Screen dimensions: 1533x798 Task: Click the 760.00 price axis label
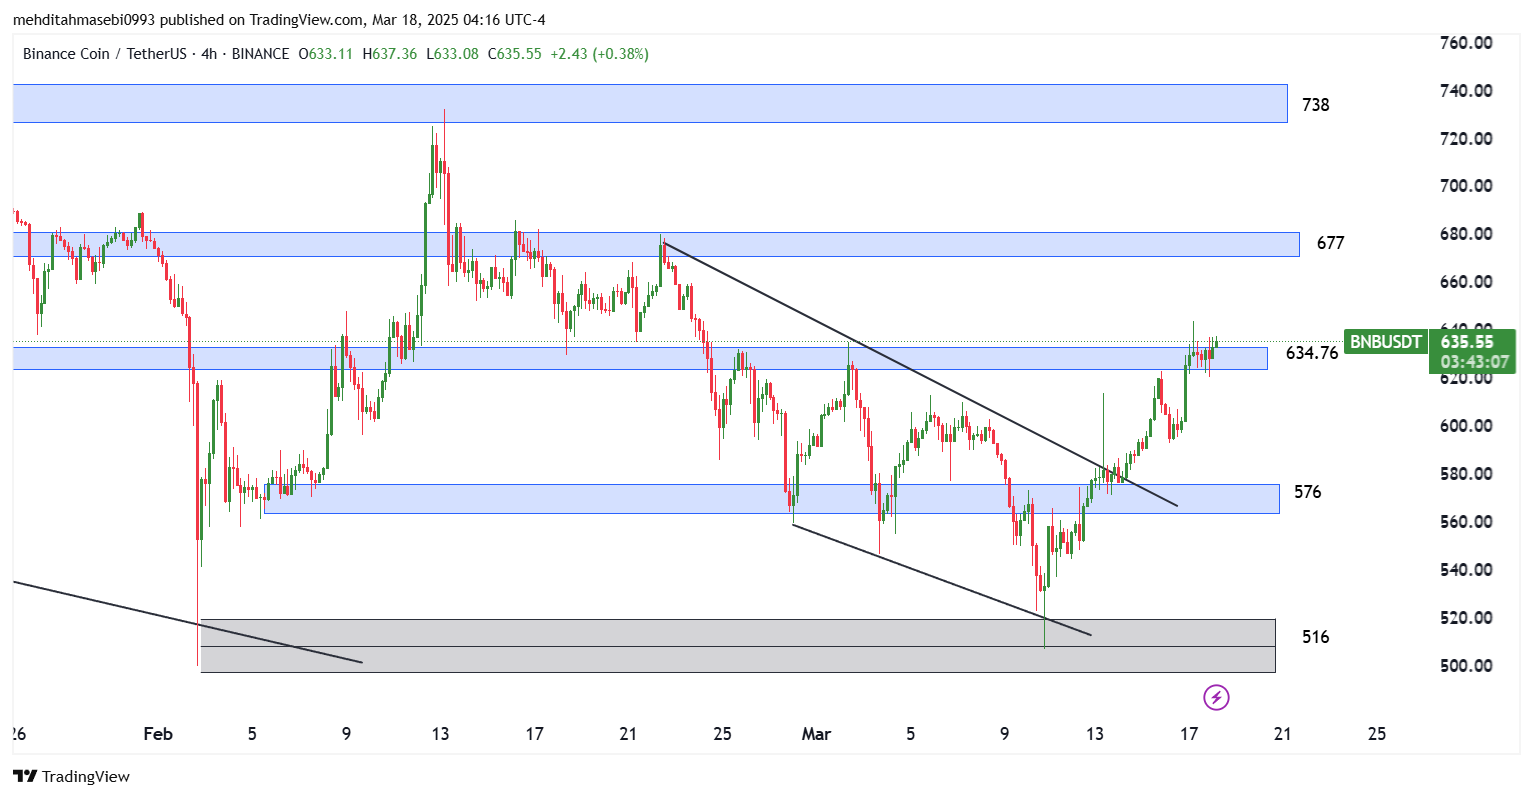pyautogui.click(x=1467, y=43)
